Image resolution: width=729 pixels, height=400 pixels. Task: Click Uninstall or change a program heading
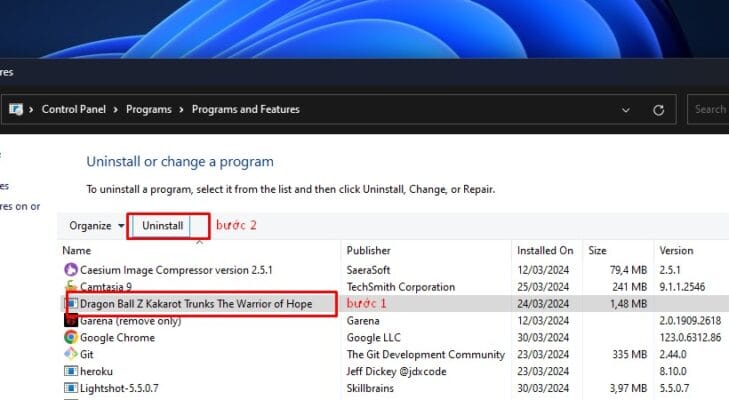point(180,161)
